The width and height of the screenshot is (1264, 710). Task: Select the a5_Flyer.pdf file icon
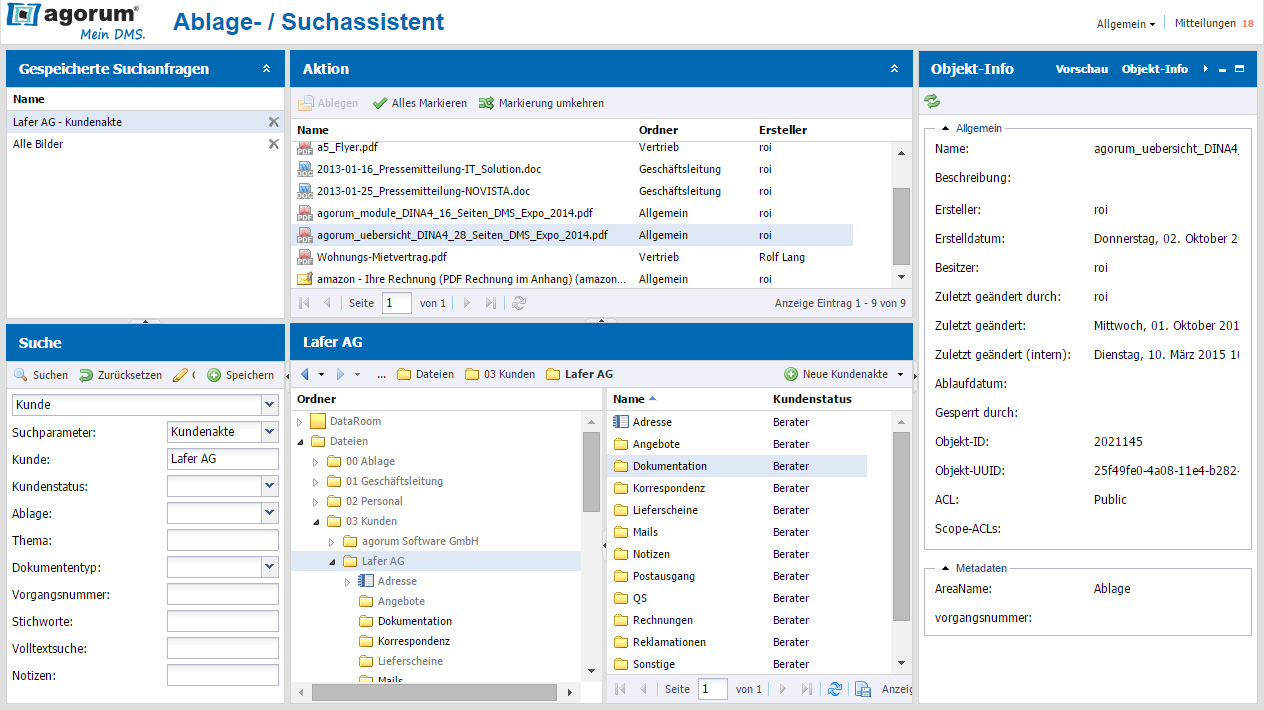click(305, 147)
